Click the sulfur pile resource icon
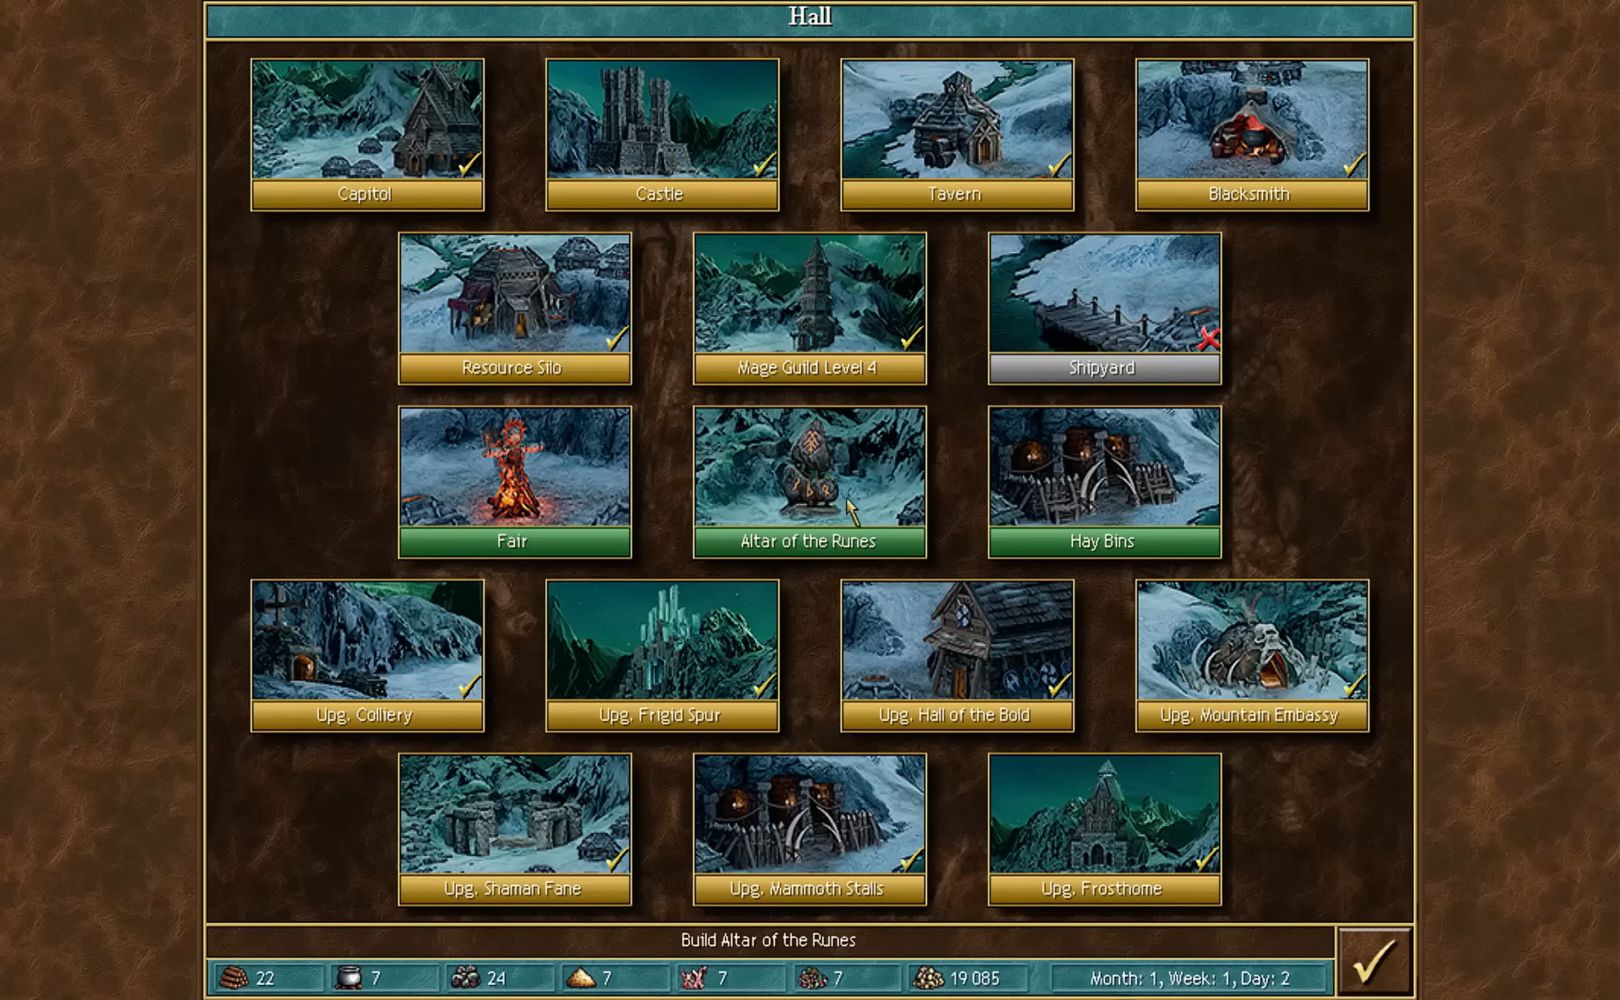Image resolution: width=1620 pixels, height=1000 pixels. (580, 978)
